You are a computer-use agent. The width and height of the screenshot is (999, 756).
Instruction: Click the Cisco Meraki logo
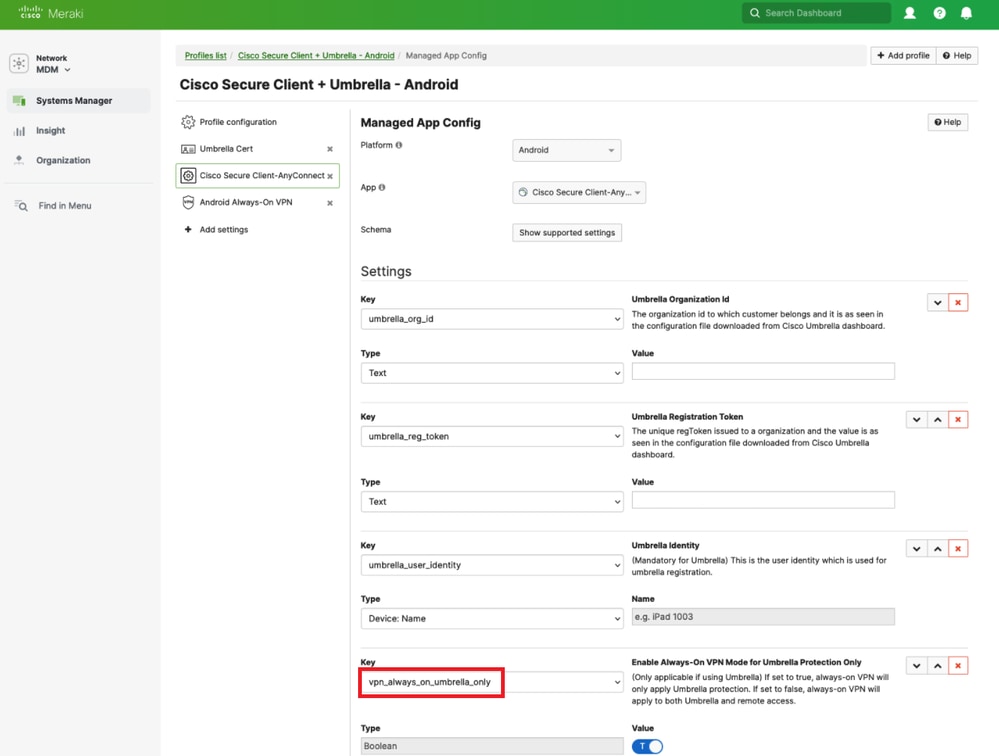point(45,13)
